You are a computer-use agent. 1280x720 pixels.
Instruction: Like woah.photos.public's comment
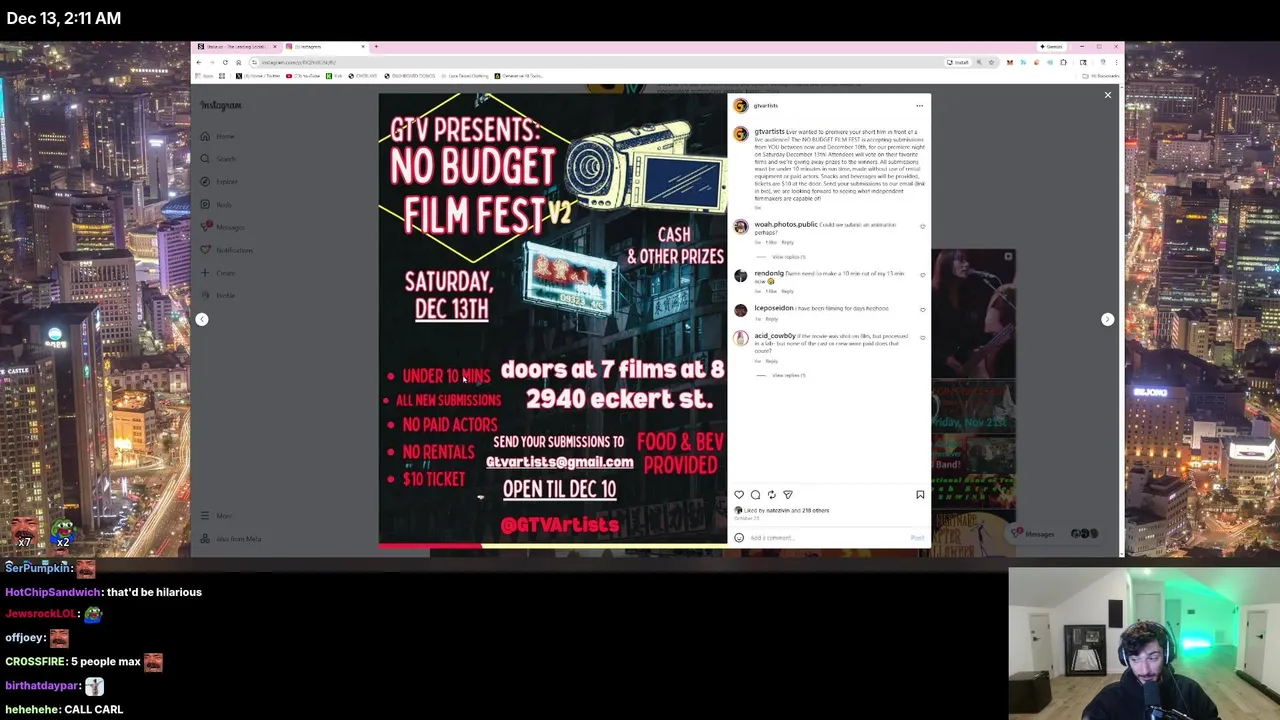[922, 226]
